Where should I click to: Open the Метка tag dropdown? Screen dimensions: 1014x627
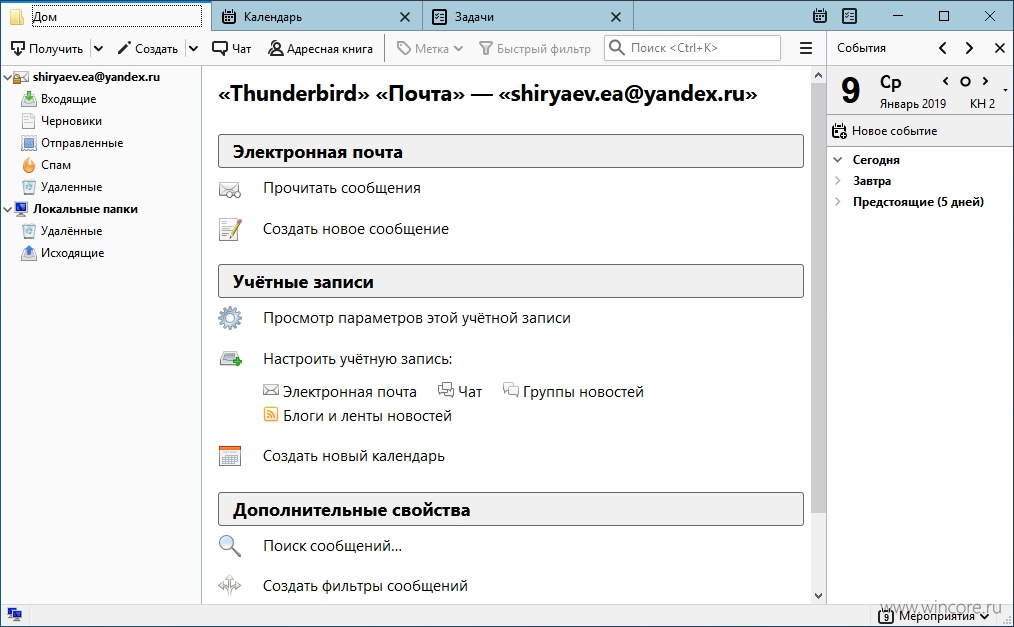pyautogui.click(x=429, y=48)
